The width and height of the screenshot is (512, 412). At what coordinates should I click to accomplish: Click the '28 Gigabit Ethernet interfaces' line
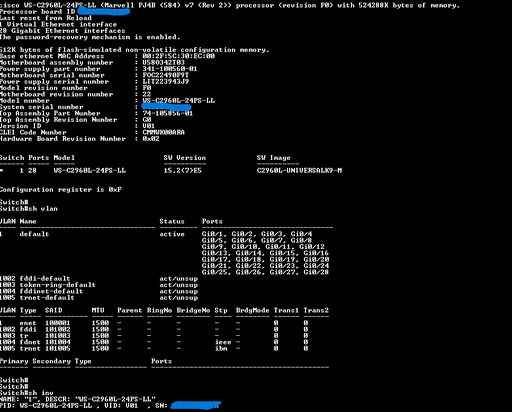(63, 31)
